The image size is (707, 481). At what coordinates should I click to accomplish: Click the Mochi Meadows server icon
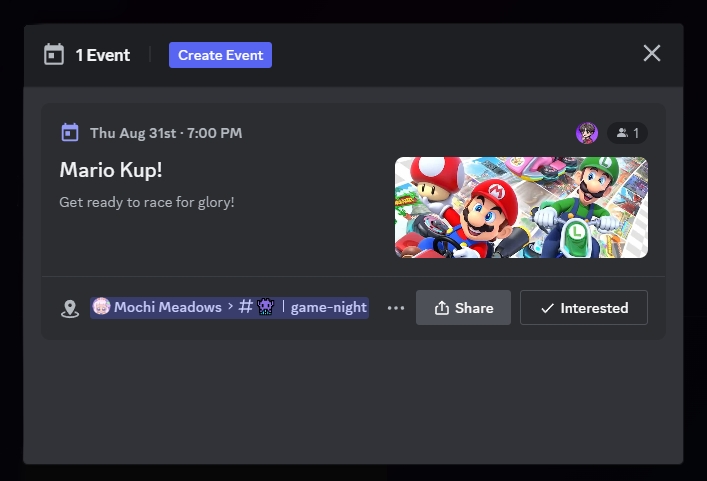coord(101,307)
